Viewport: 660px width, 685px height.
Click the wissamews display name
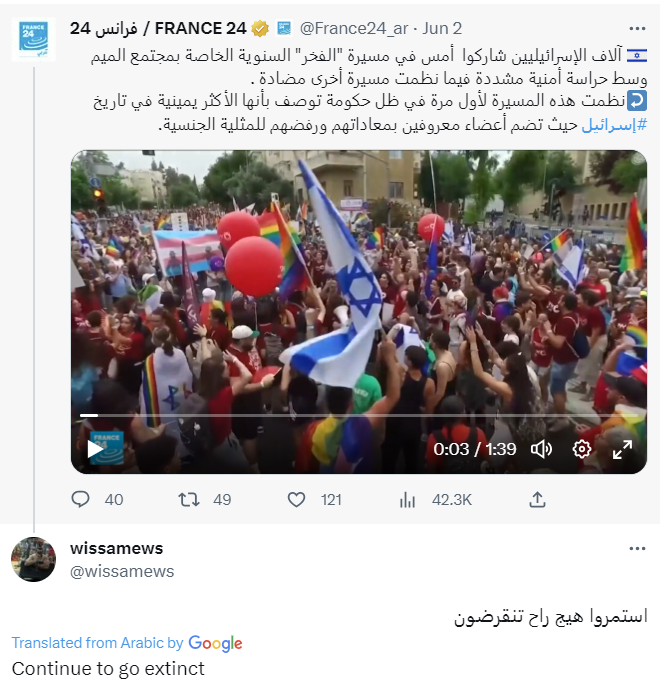point(117,548)
